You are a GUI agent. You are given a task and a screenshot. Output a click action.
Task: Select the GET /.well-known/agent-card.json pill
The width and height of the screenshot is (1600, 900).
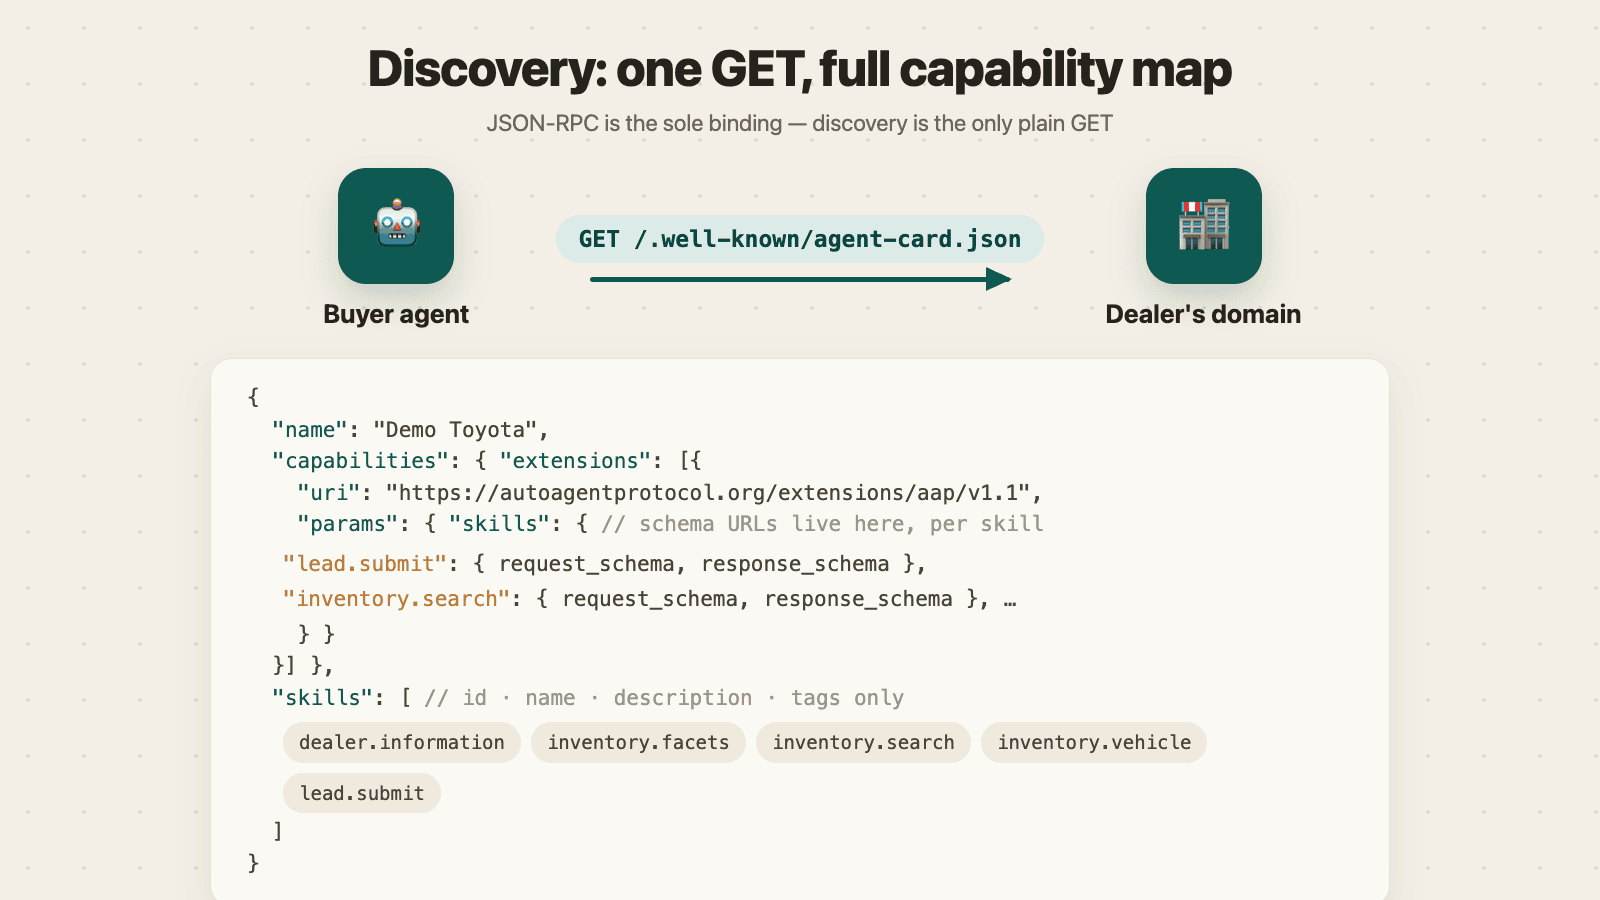click(x=800, y=239)
